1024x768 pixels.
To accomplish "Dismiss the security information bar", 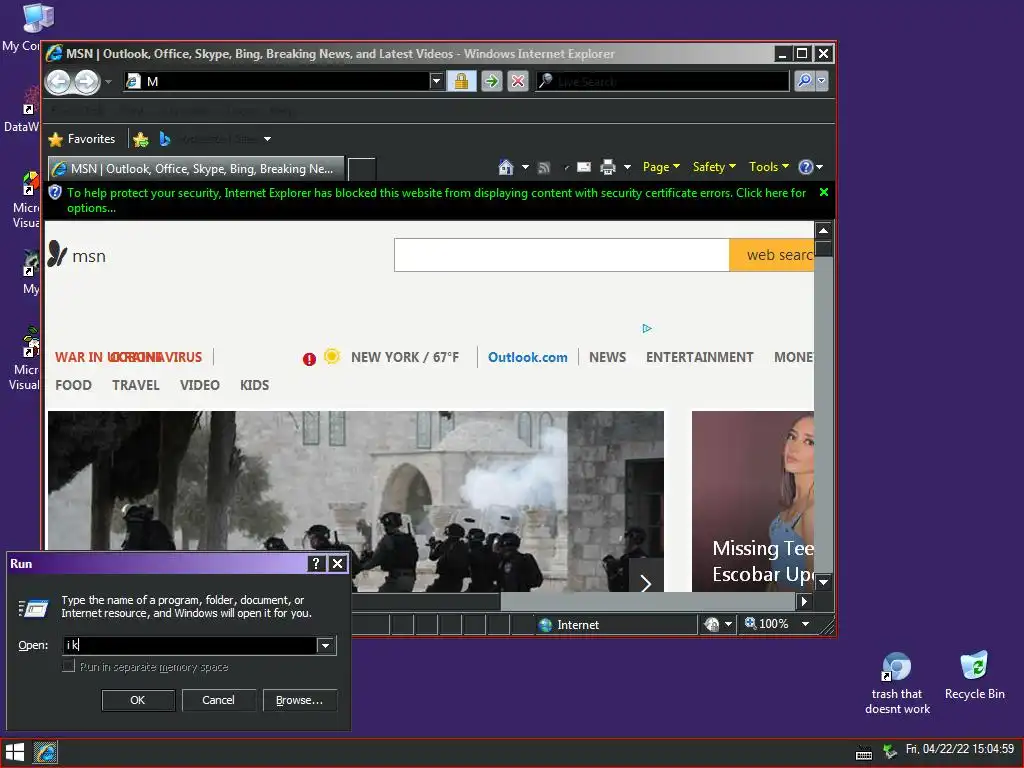I will click(x=824, y=192).
